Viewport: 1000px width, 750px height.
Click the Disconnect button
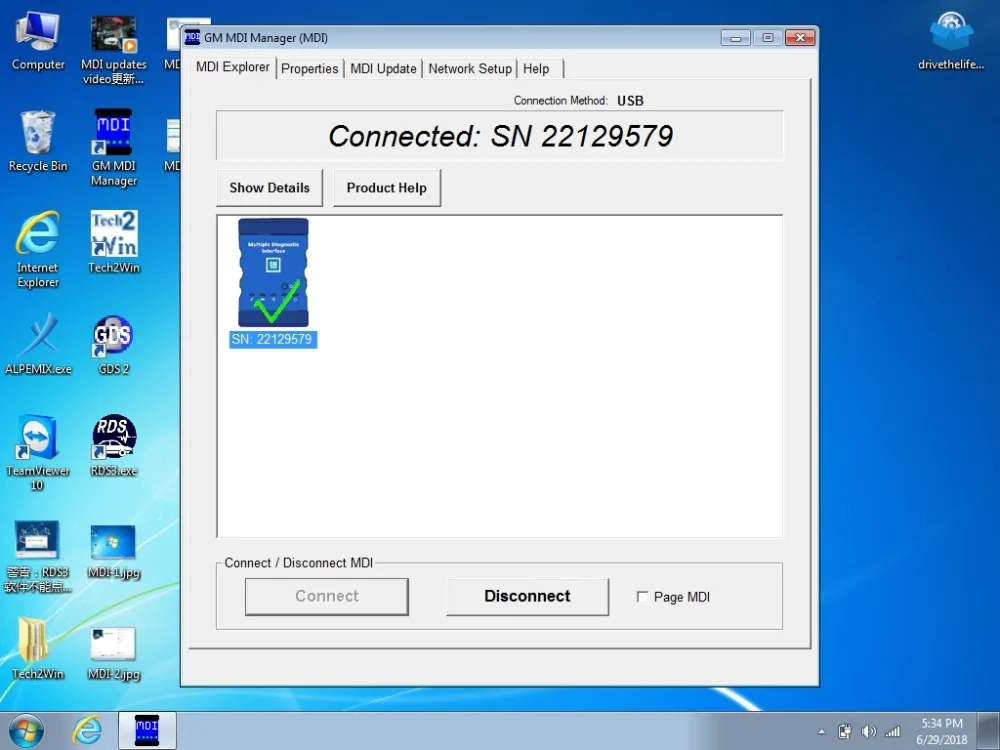pos(527,596)
